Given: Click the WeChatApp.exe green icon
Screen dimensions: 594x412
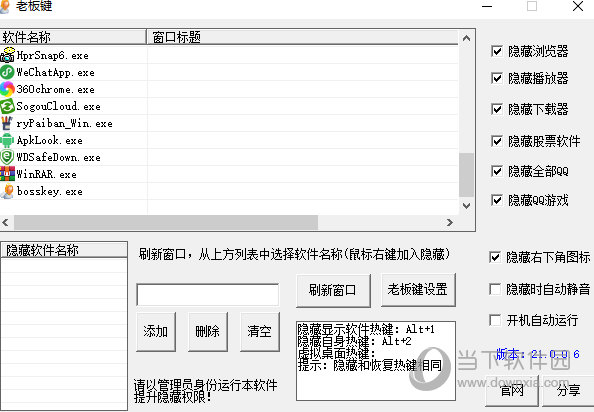Looking at the screenshot, I should point(7,72).
